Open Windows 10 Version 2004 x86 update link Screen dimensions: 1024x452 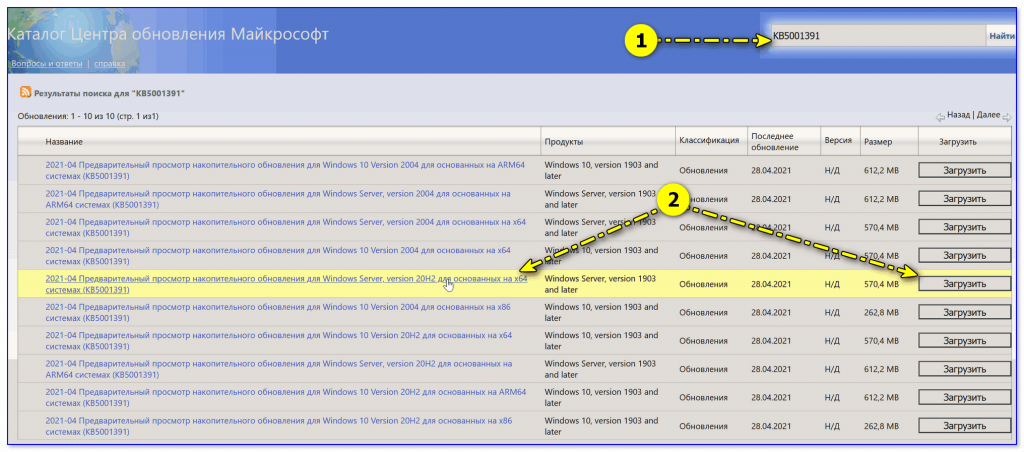(x=278, y=307)
